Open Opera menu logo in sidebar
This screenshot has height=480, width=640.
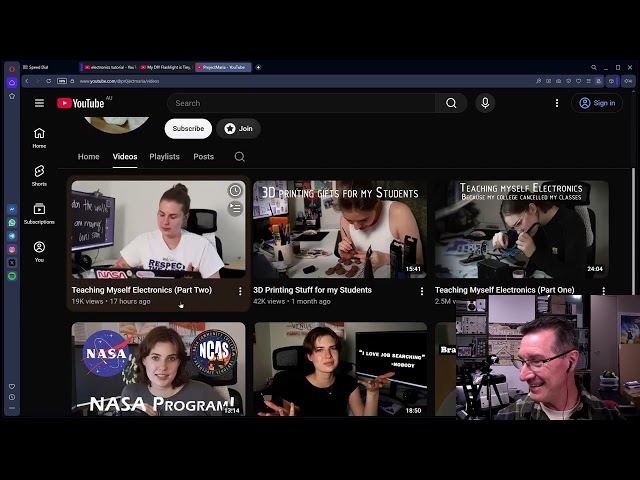[x=12, y=69]
